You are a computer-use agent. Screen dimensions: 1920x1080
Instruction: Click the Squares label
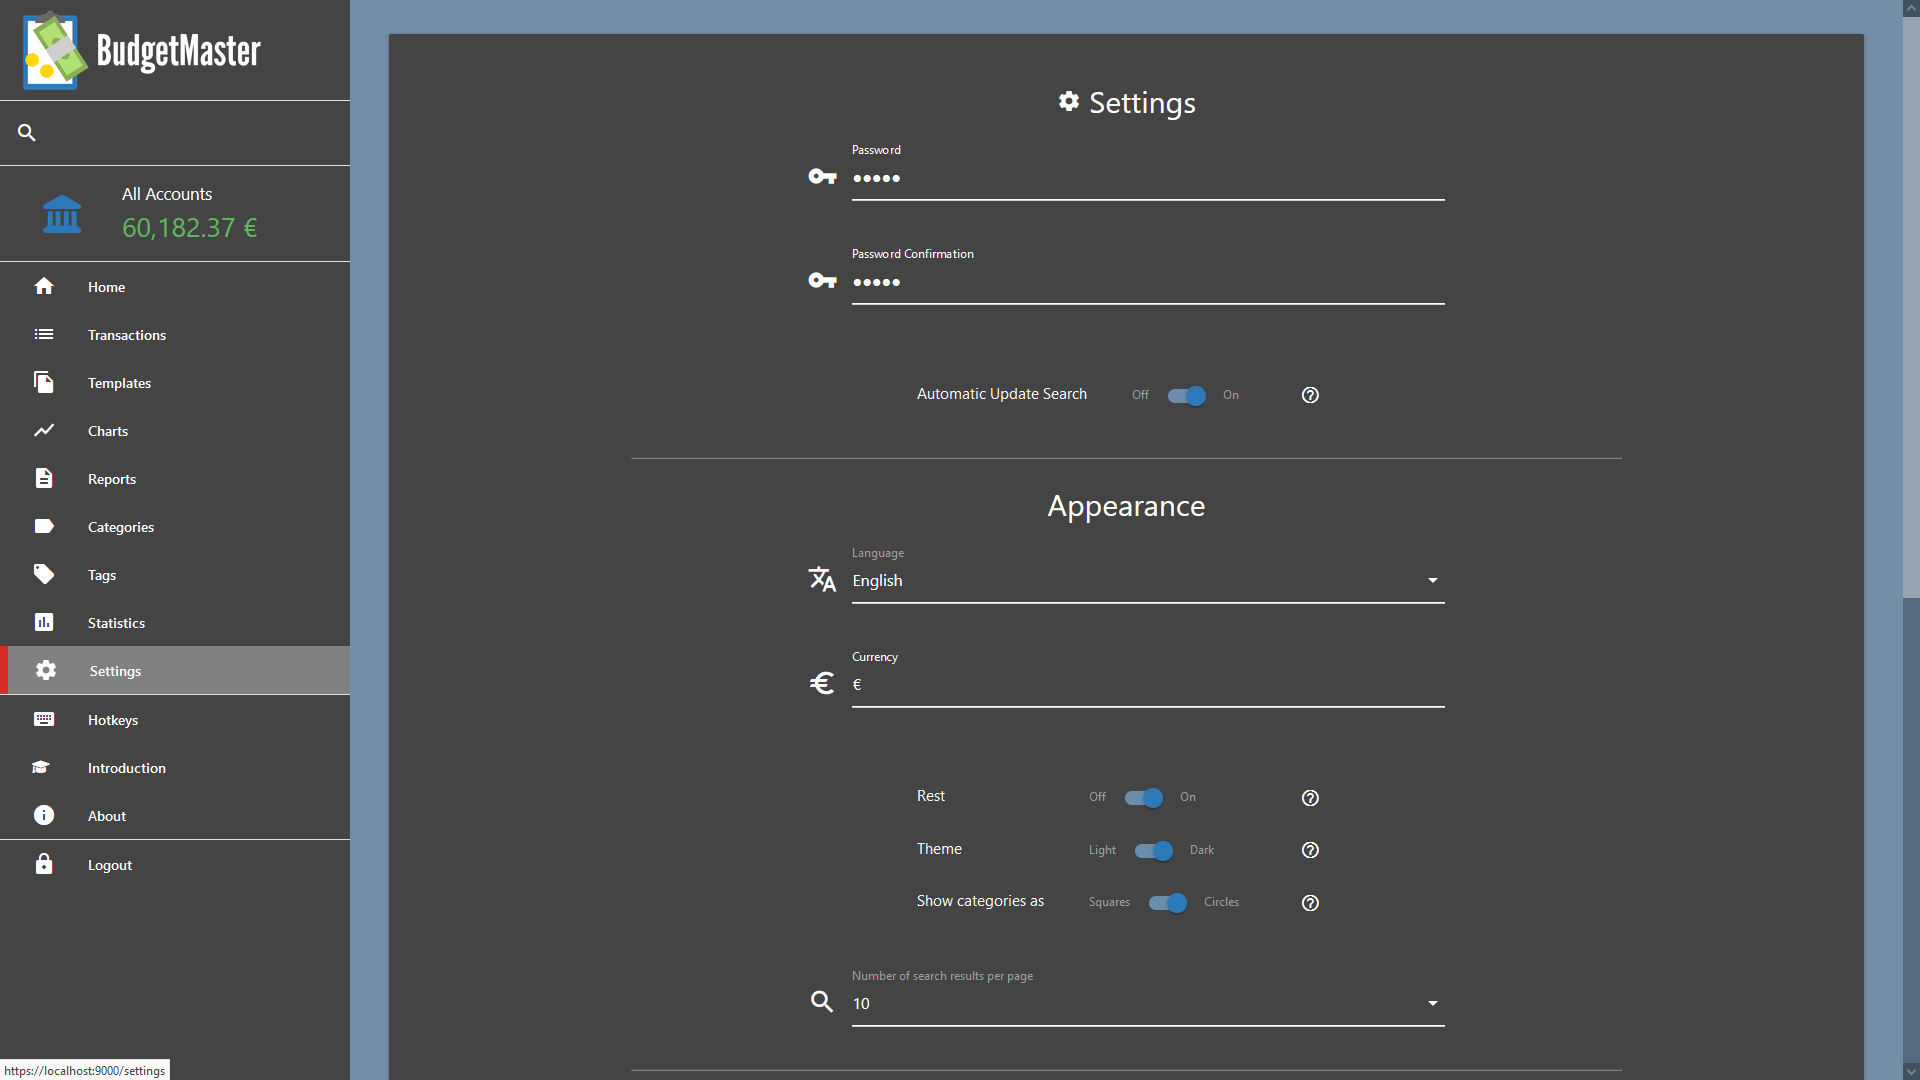click(x=1109, y=902)
